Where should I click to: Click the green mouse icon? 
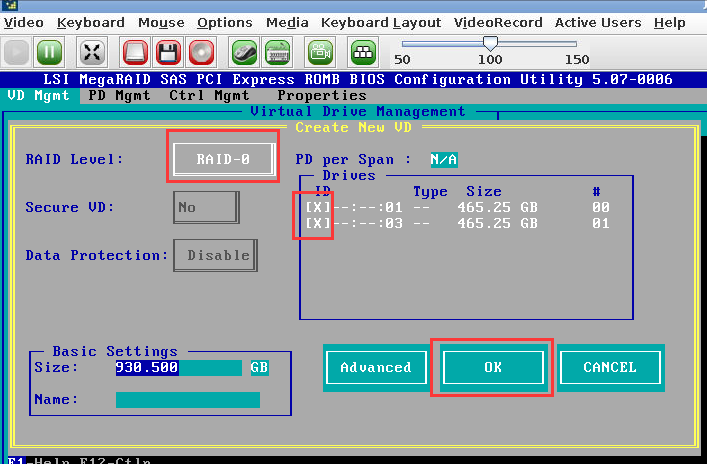244,52
